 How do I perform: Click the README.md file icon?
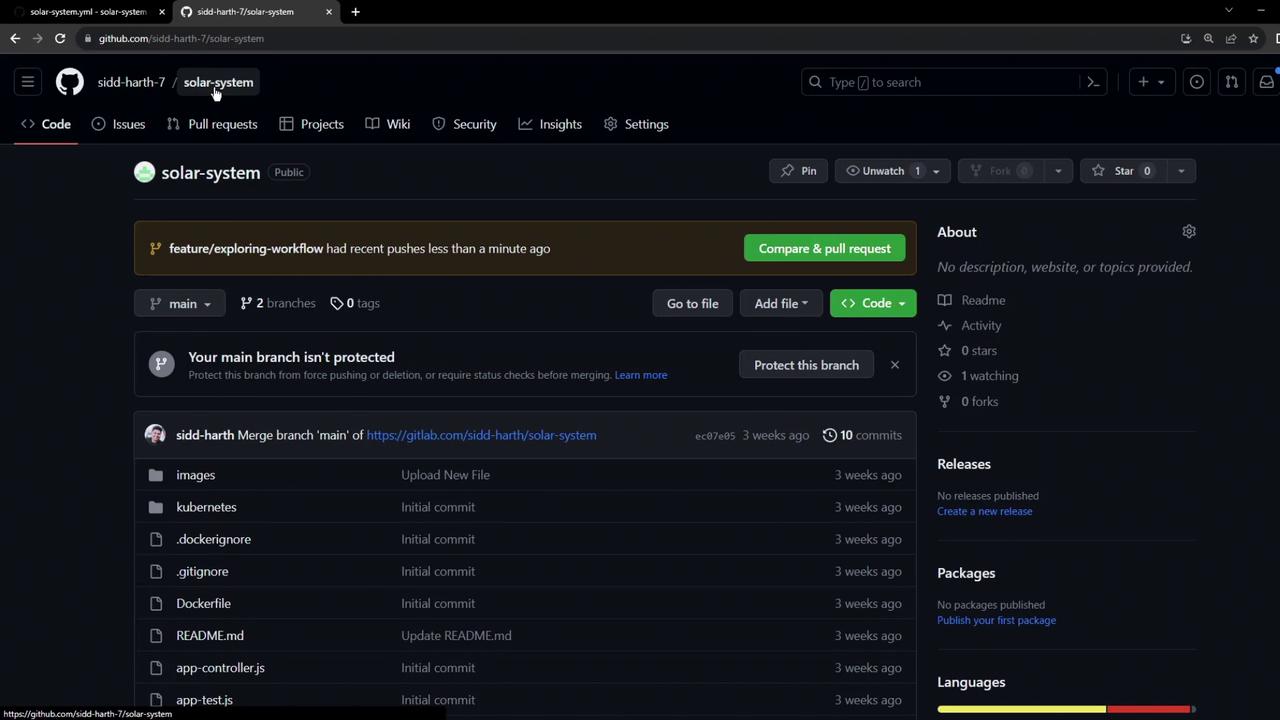pos(156,635)
